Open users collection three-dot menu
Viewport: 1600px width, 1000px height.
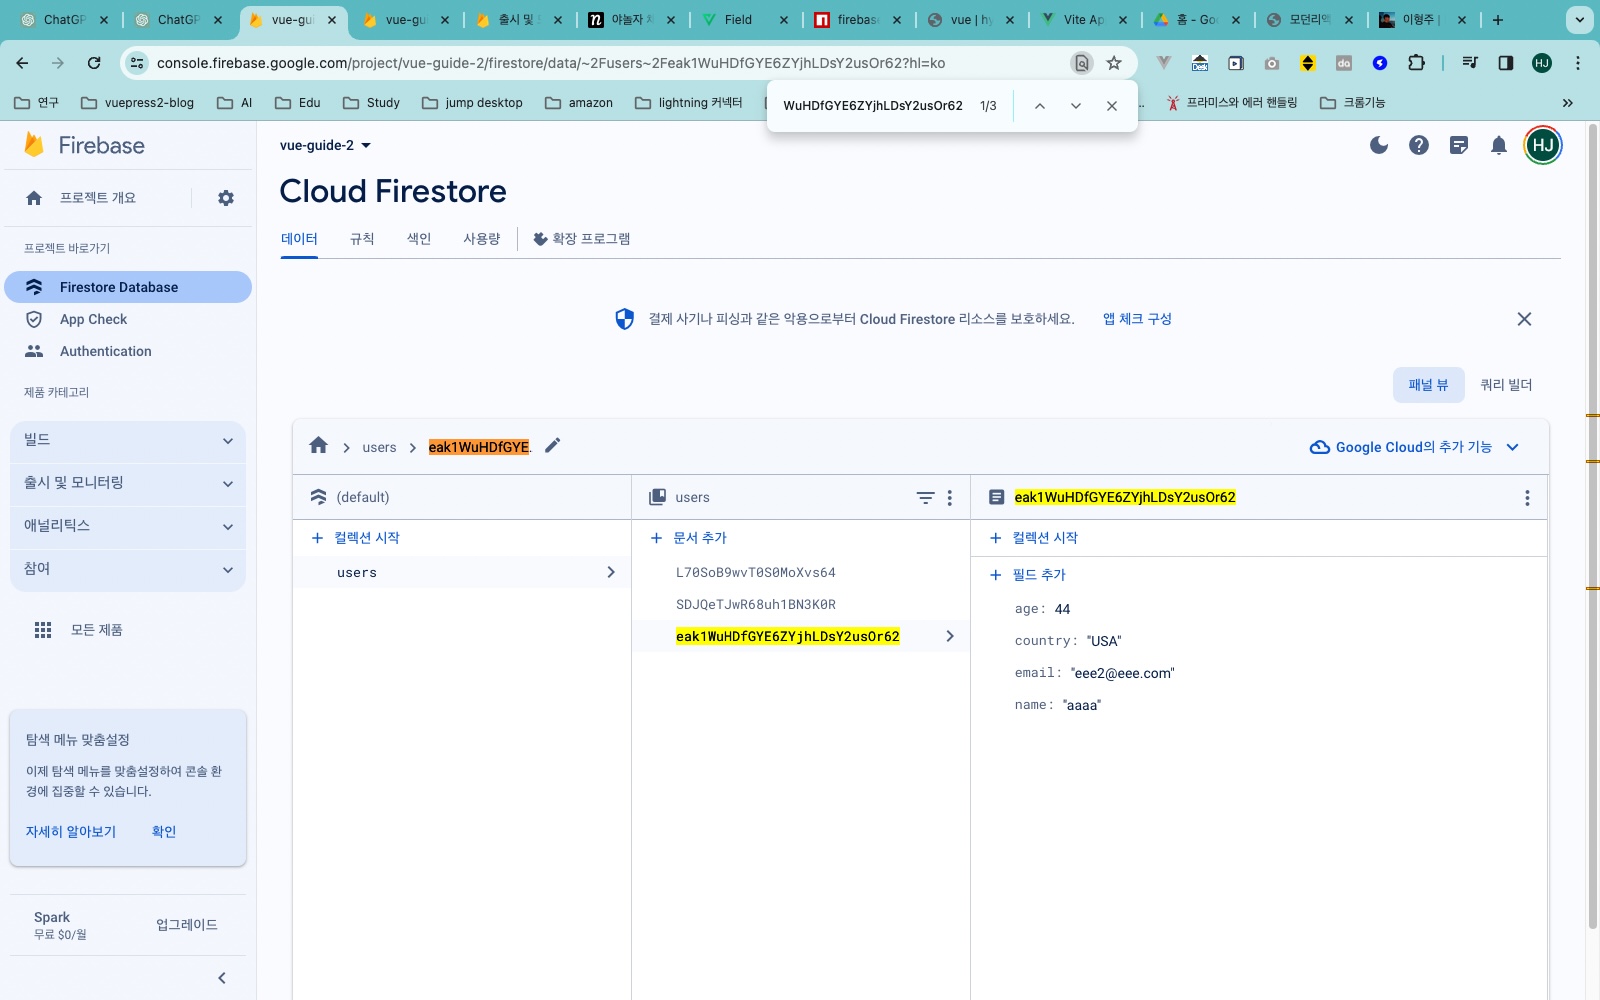pos(950,497)
